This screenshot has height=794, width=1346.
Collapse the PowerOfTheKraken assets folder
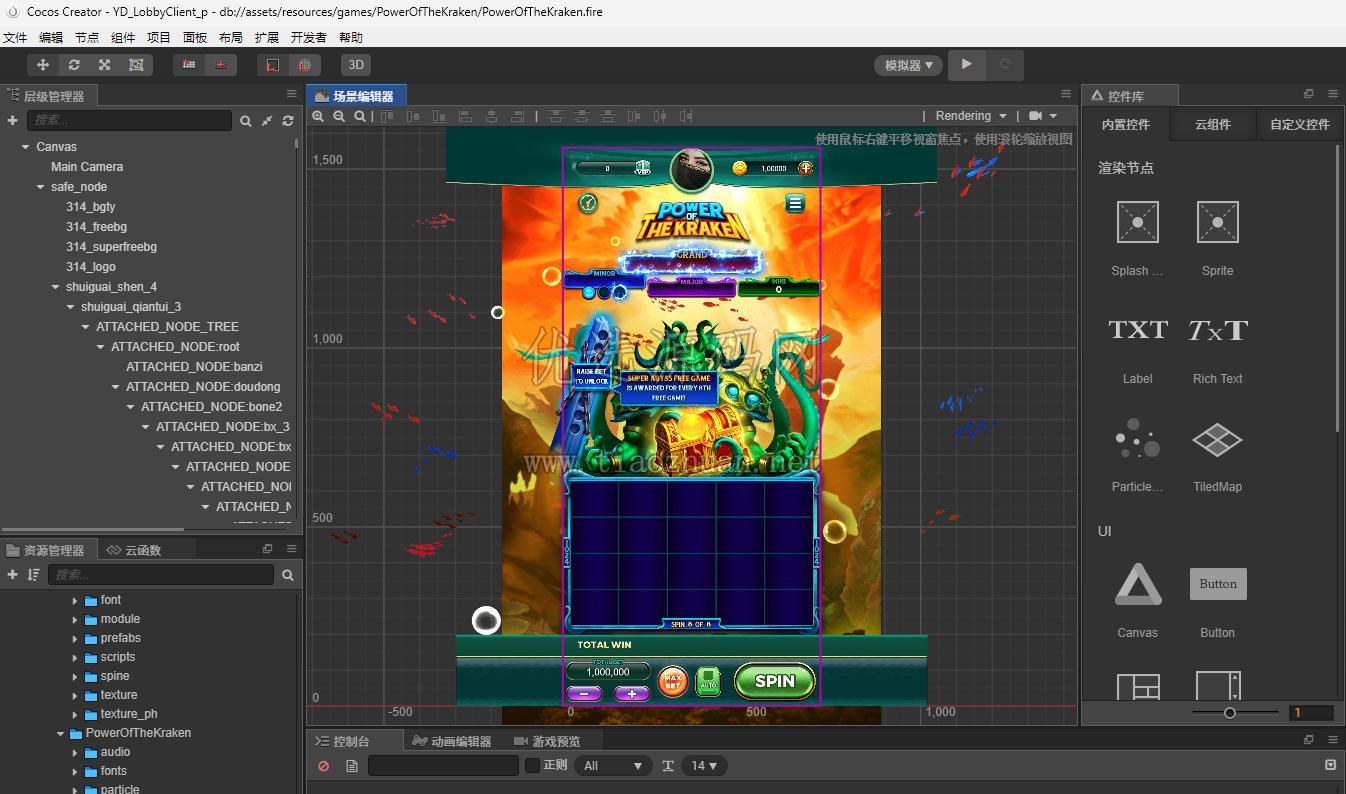pos(60,734)
